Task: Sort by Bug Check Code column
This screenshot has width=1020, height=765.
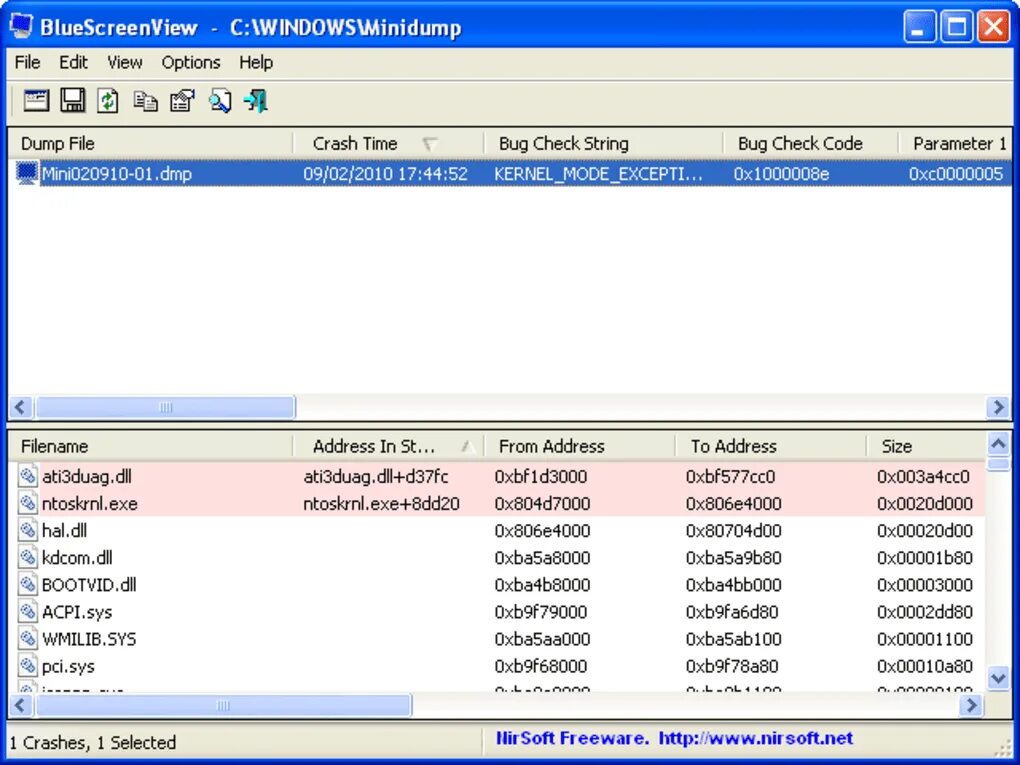Action: (x=810, y=143)
